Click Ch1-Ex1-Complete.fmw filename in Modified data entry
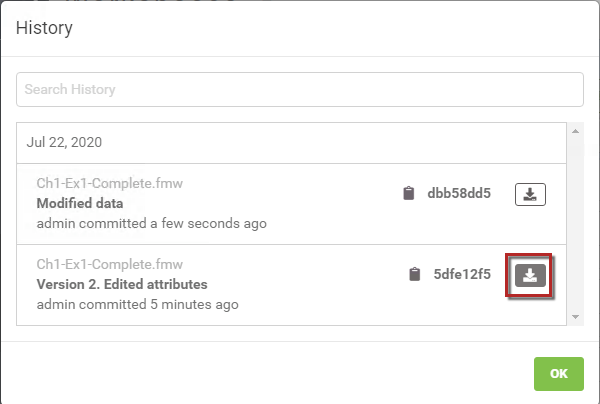Image resolution: width=600 pixels, height=404 pixels. (110, 183)
